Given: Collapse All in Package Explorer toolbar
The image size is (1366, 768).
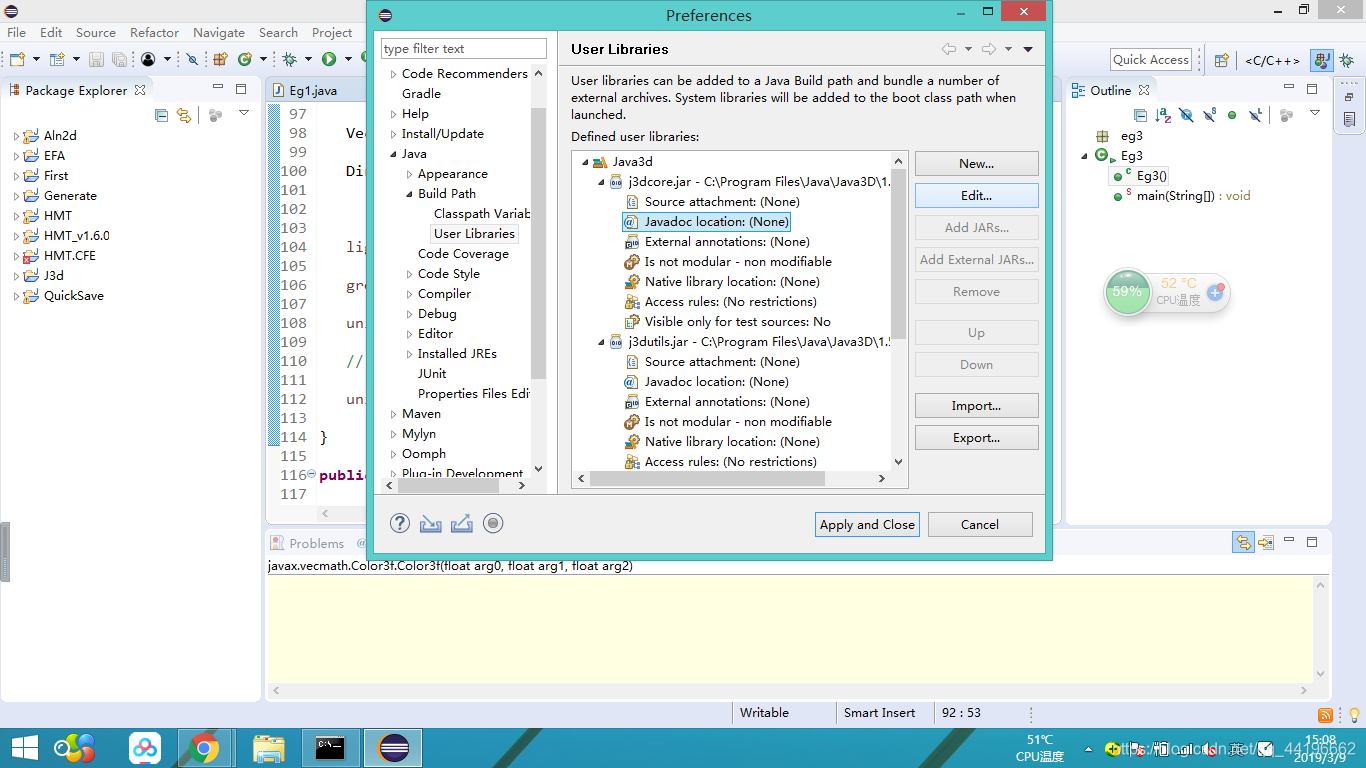Looking at the screenshot, I should (x=162, y=115).
